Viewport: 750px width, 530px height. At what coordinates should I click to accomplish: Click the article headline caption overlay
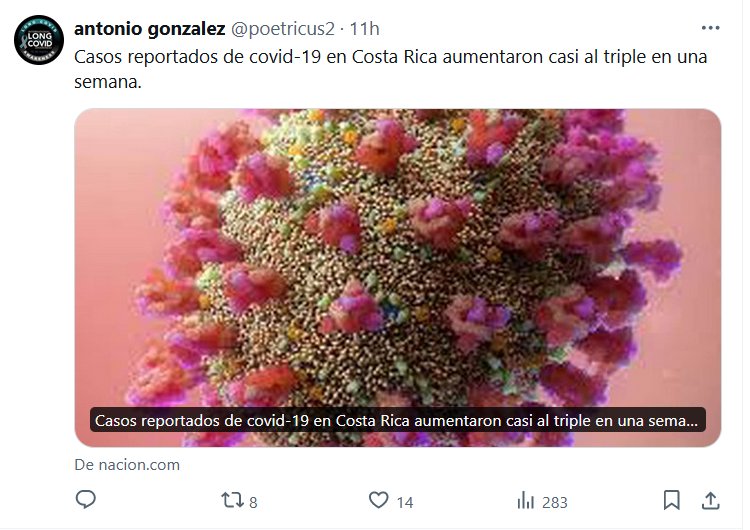397,420
